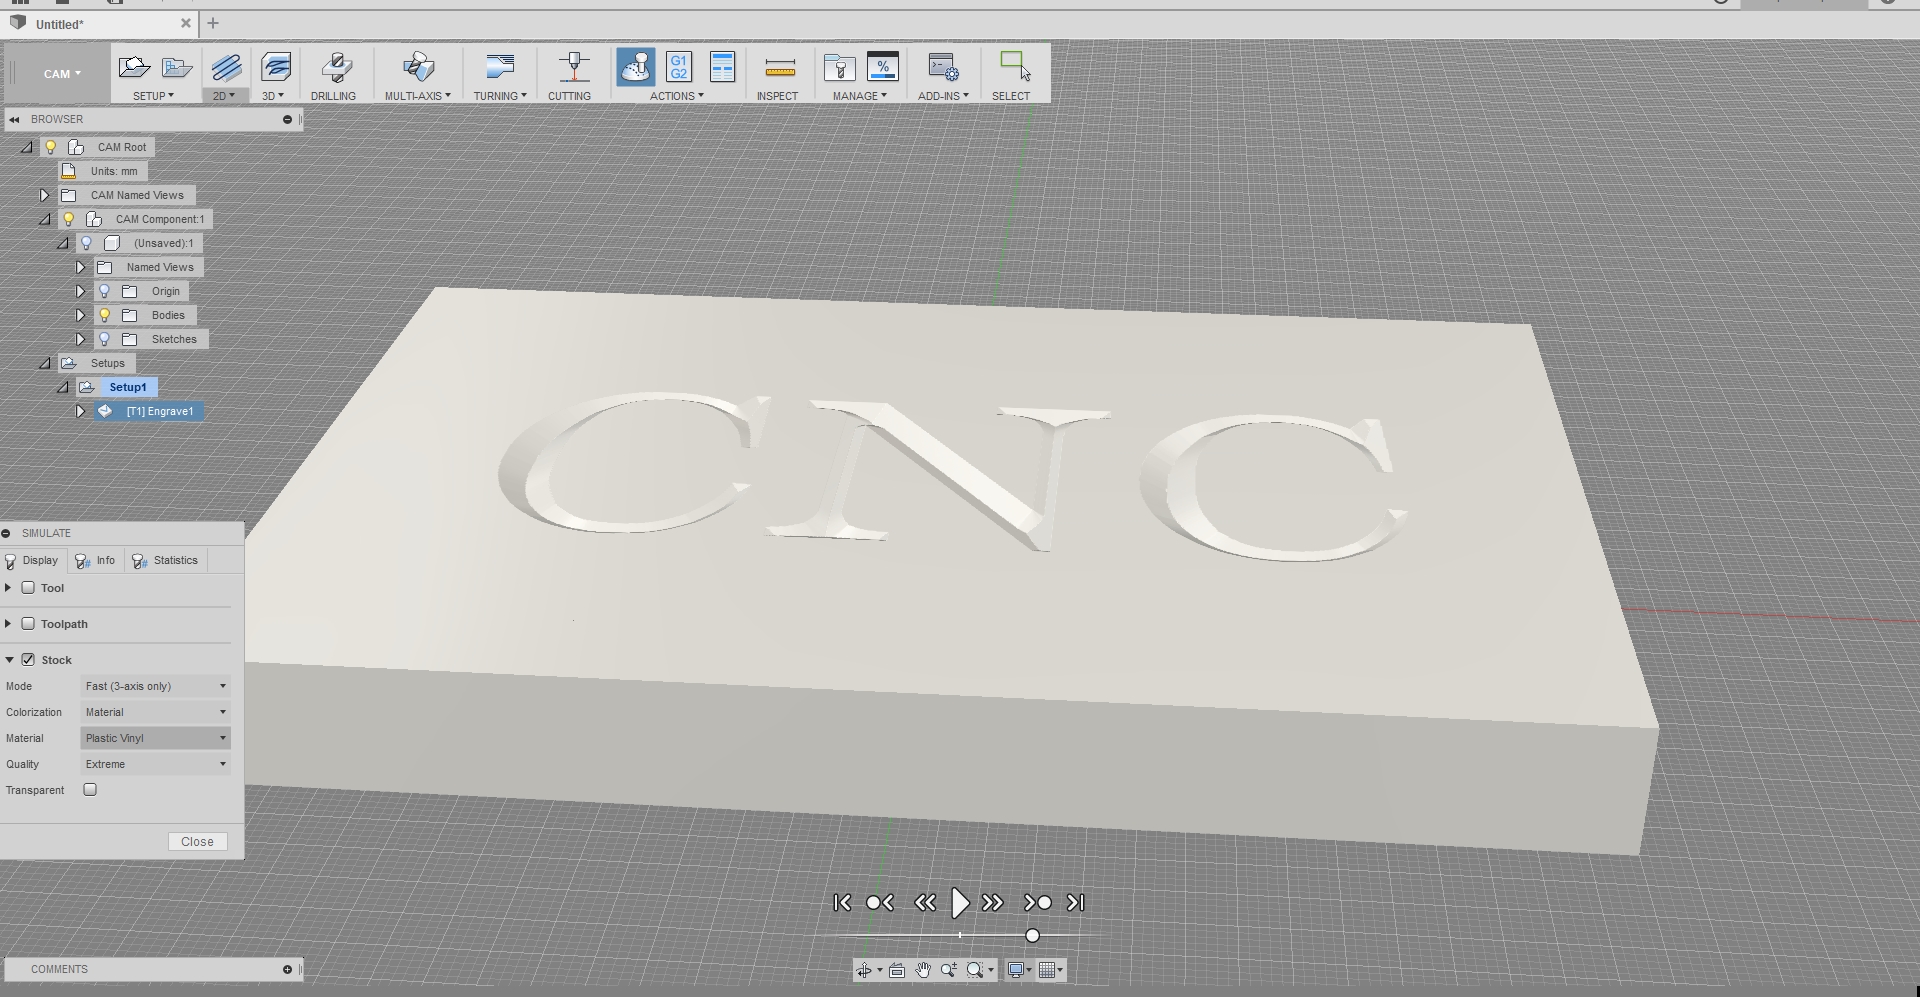Click the fast-forward double-arrow playback button
The image size is (1920, 997).
point(992,903)
